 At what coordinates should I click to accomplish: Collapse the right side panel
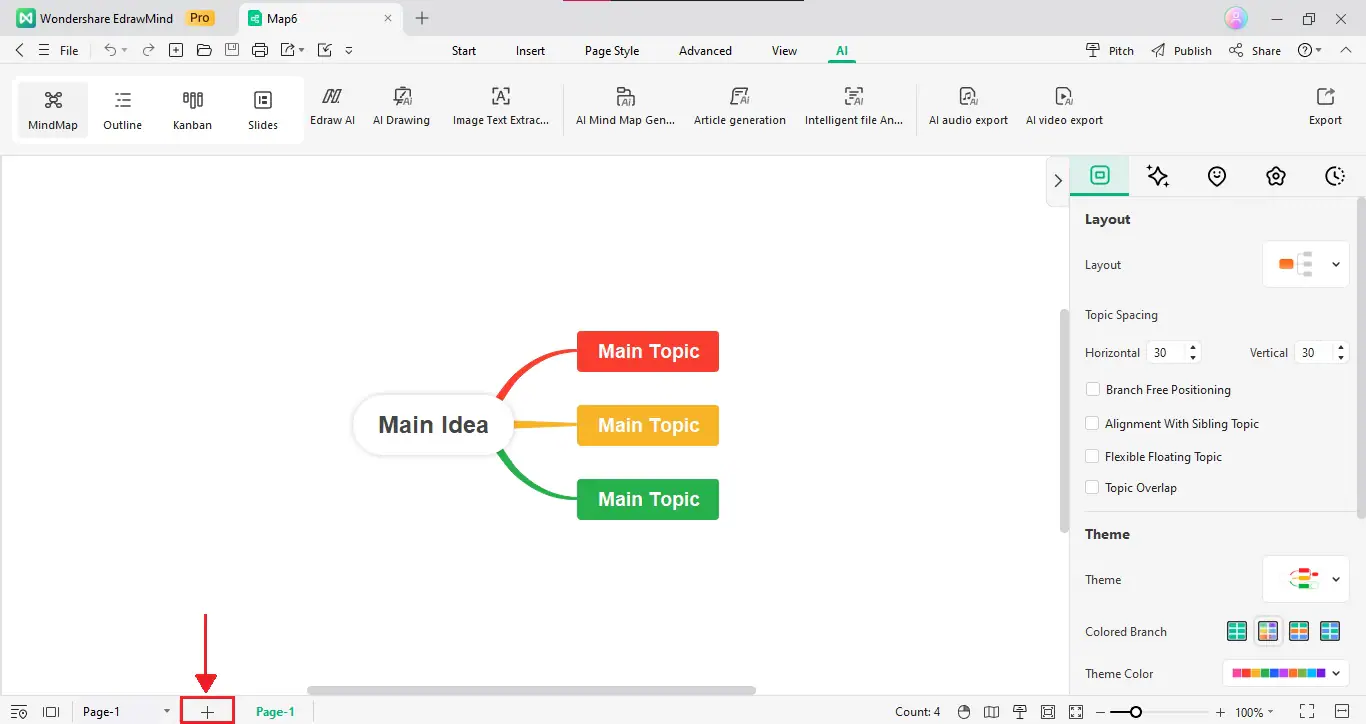tap(1058, 181)
